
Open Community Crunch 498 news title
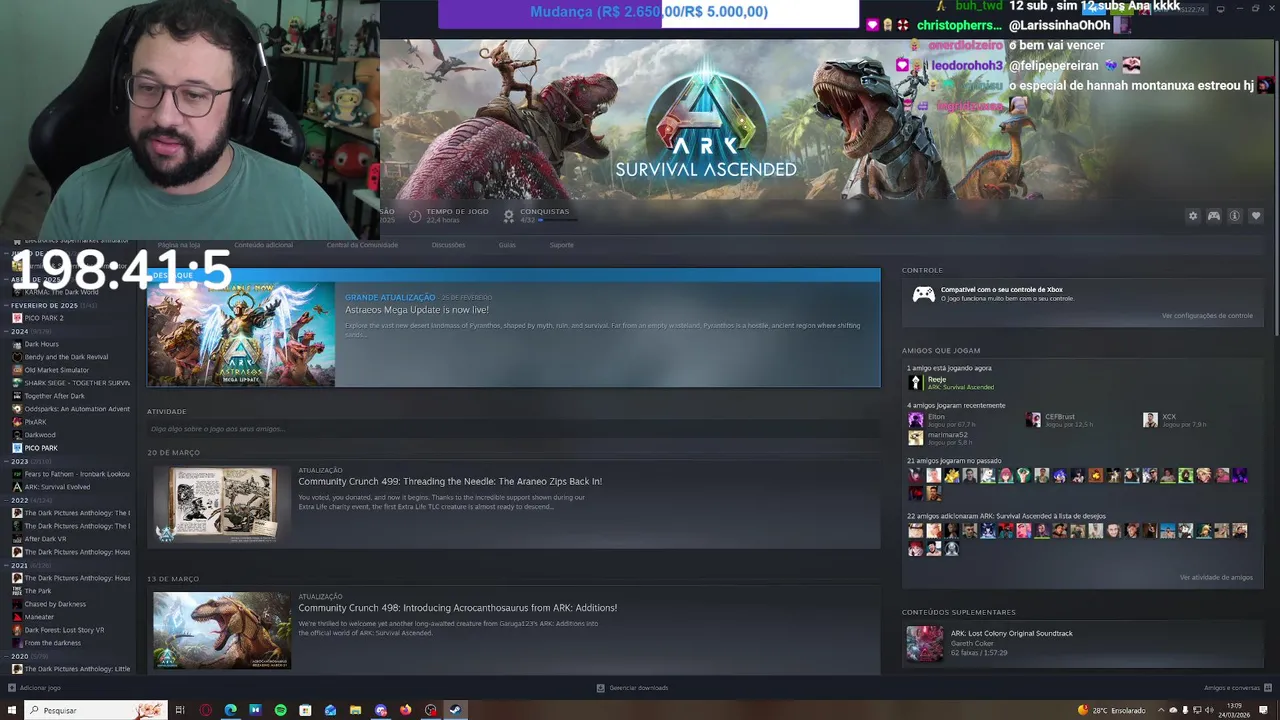(458, 608)
